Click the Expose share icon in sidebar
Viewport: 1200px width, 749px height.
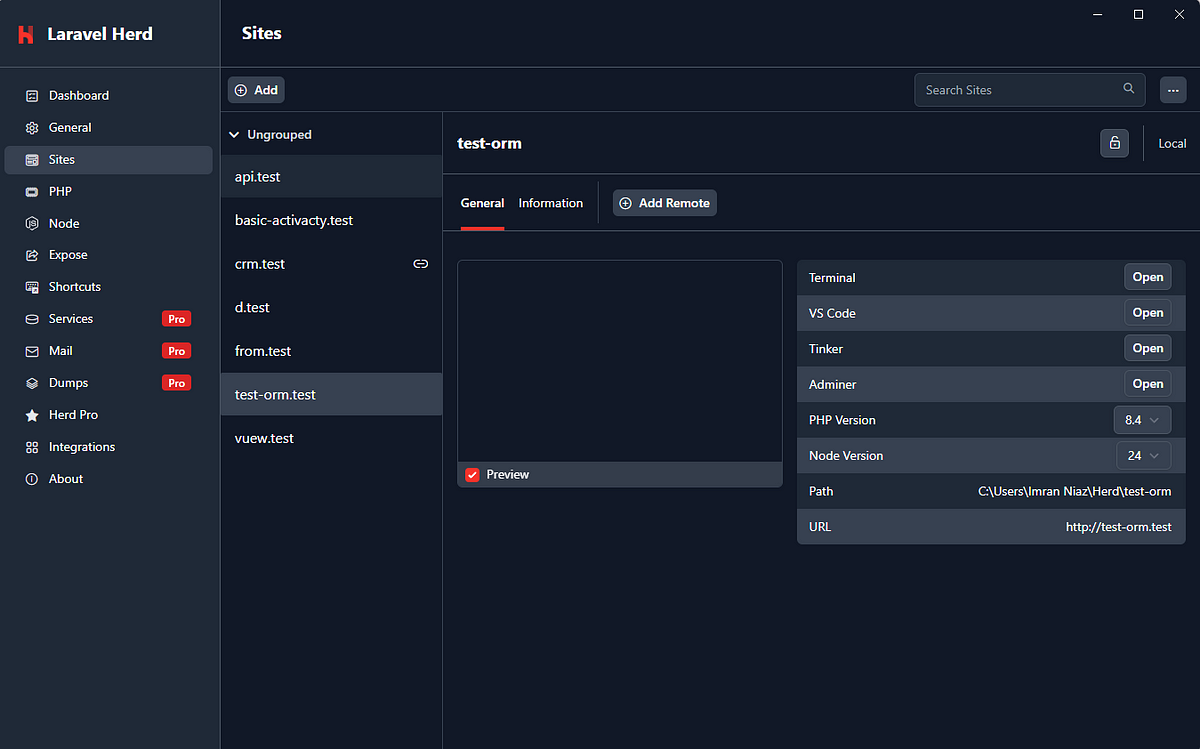(32, 255)
